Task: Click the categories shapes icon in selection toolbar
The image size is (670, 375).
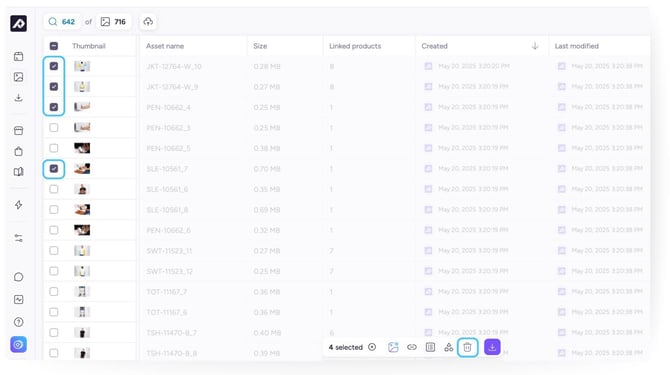Action: (x=449, y=347)
